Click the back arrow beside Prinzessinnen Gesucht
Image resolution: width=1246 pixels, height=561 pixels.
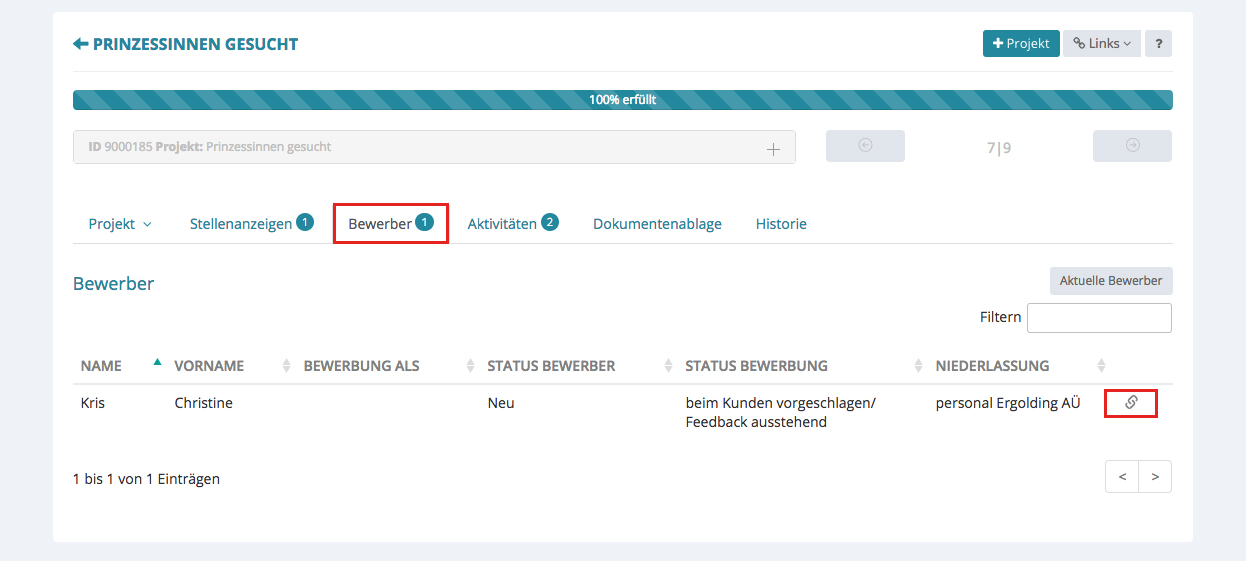click(80, 44)
